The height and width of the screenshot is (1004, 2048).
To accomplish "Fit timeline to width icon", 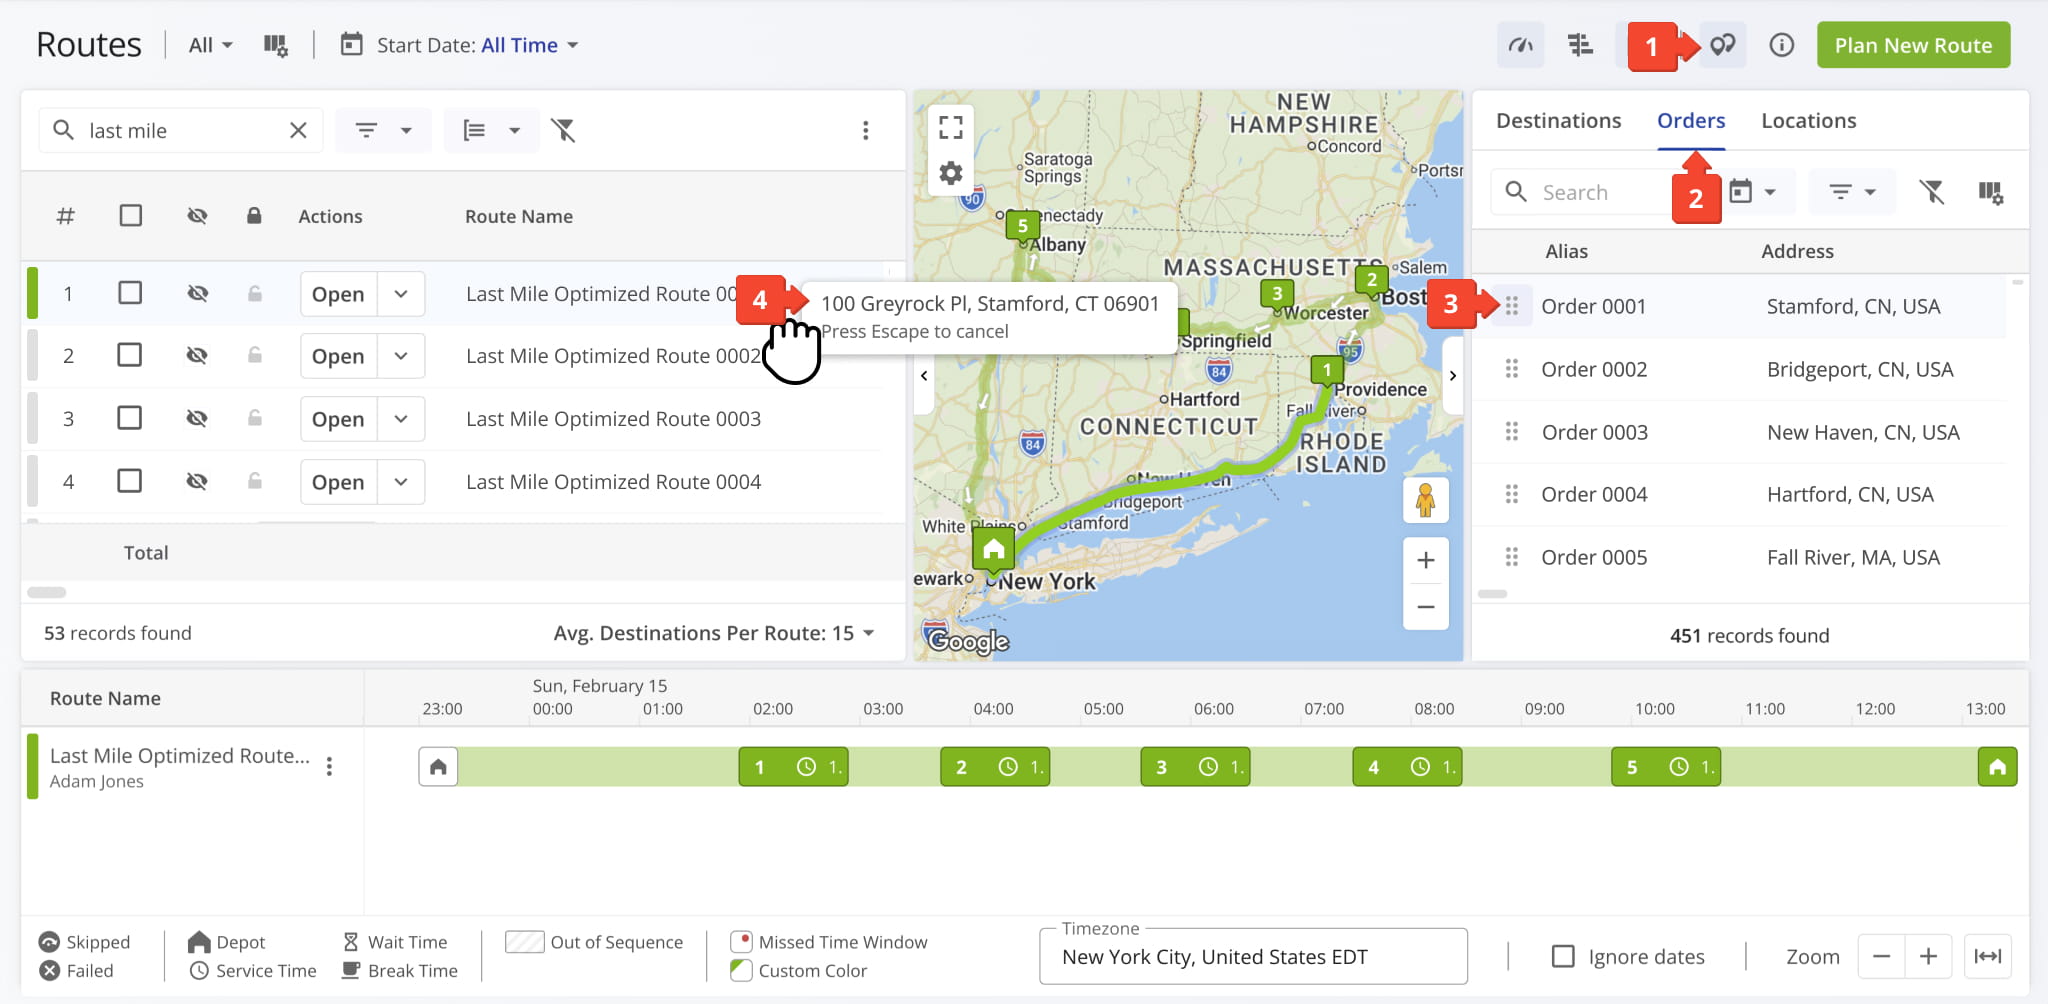I will [x=1988, y=957].
